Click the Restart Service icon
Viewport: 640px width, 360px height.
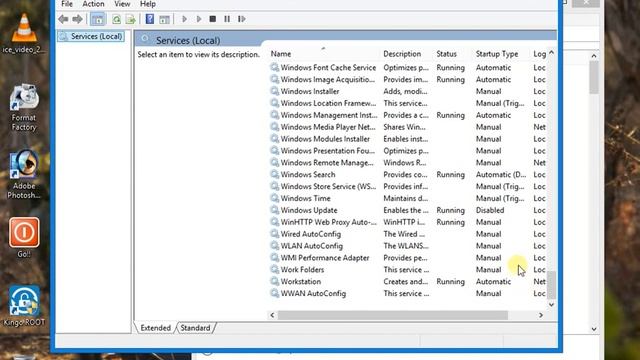click(x=242, y=19)
